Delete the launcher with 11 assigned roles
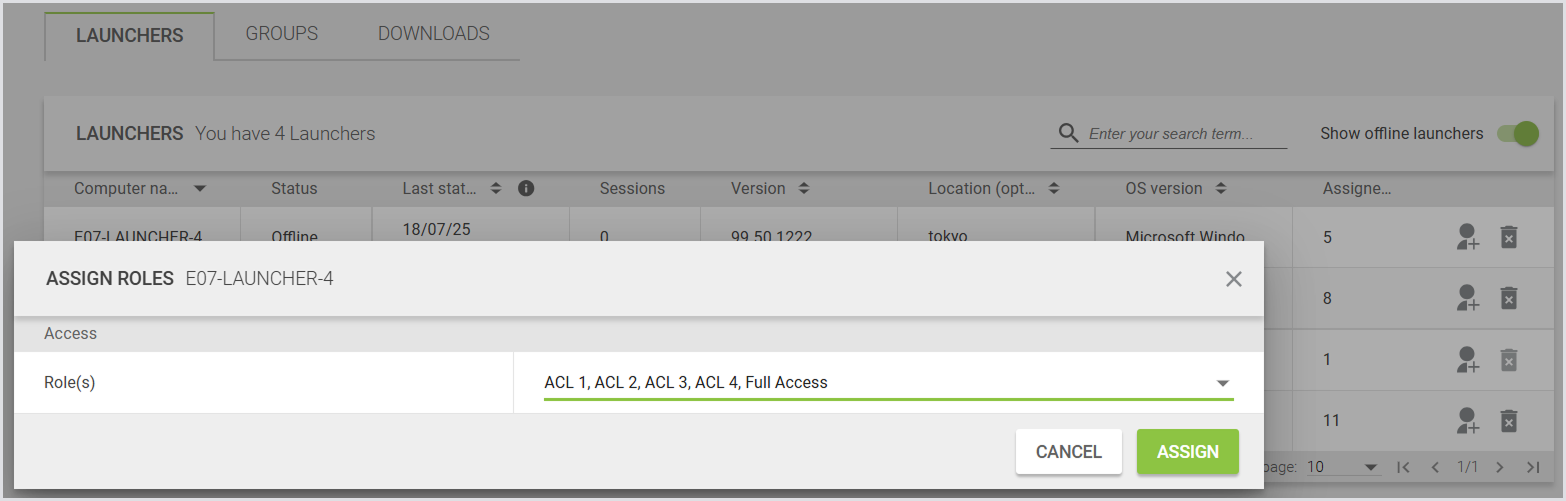This screenshot has width=1566, height=501. (x=1509, y=421)
